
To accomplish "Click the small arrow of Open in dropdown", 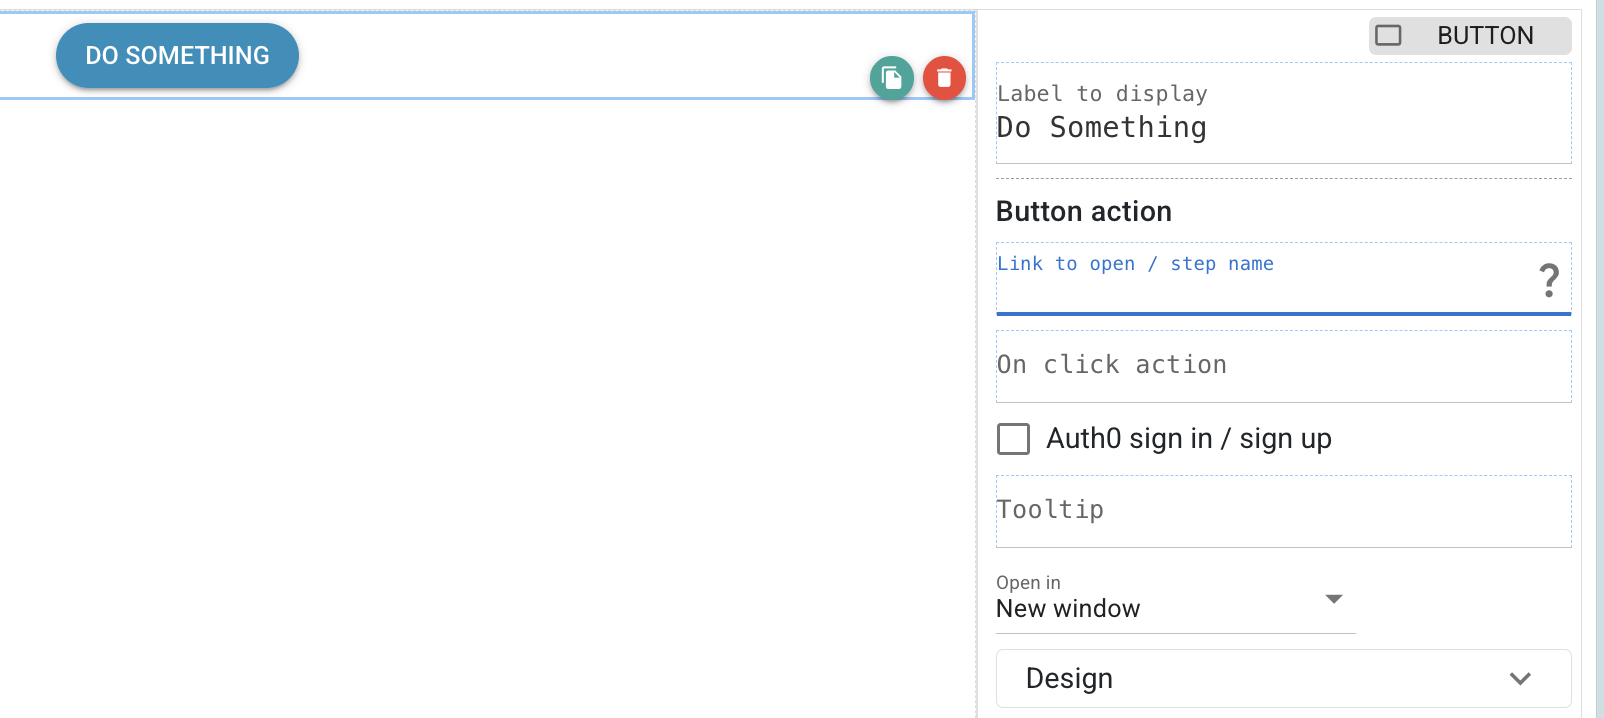I will [1333, 599].
